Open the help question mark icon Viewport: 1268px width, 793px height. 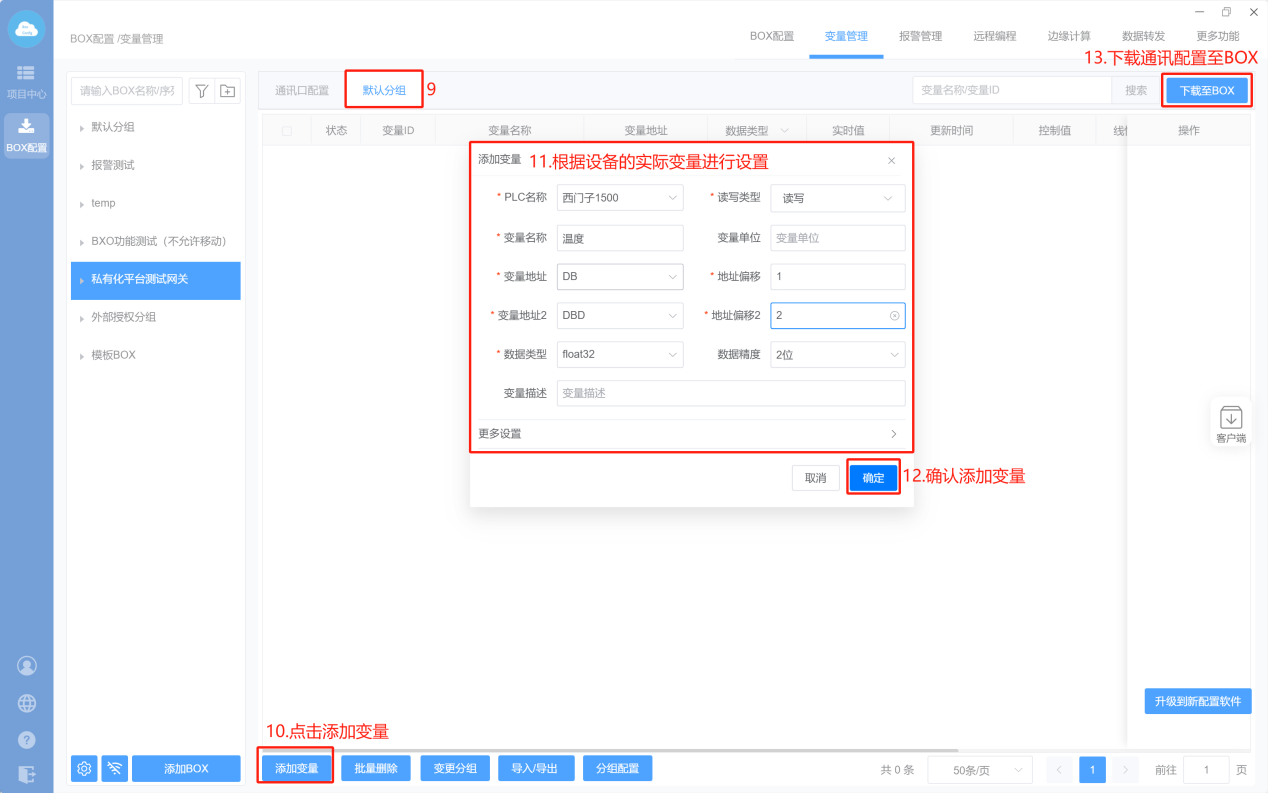tap(27, 740)
